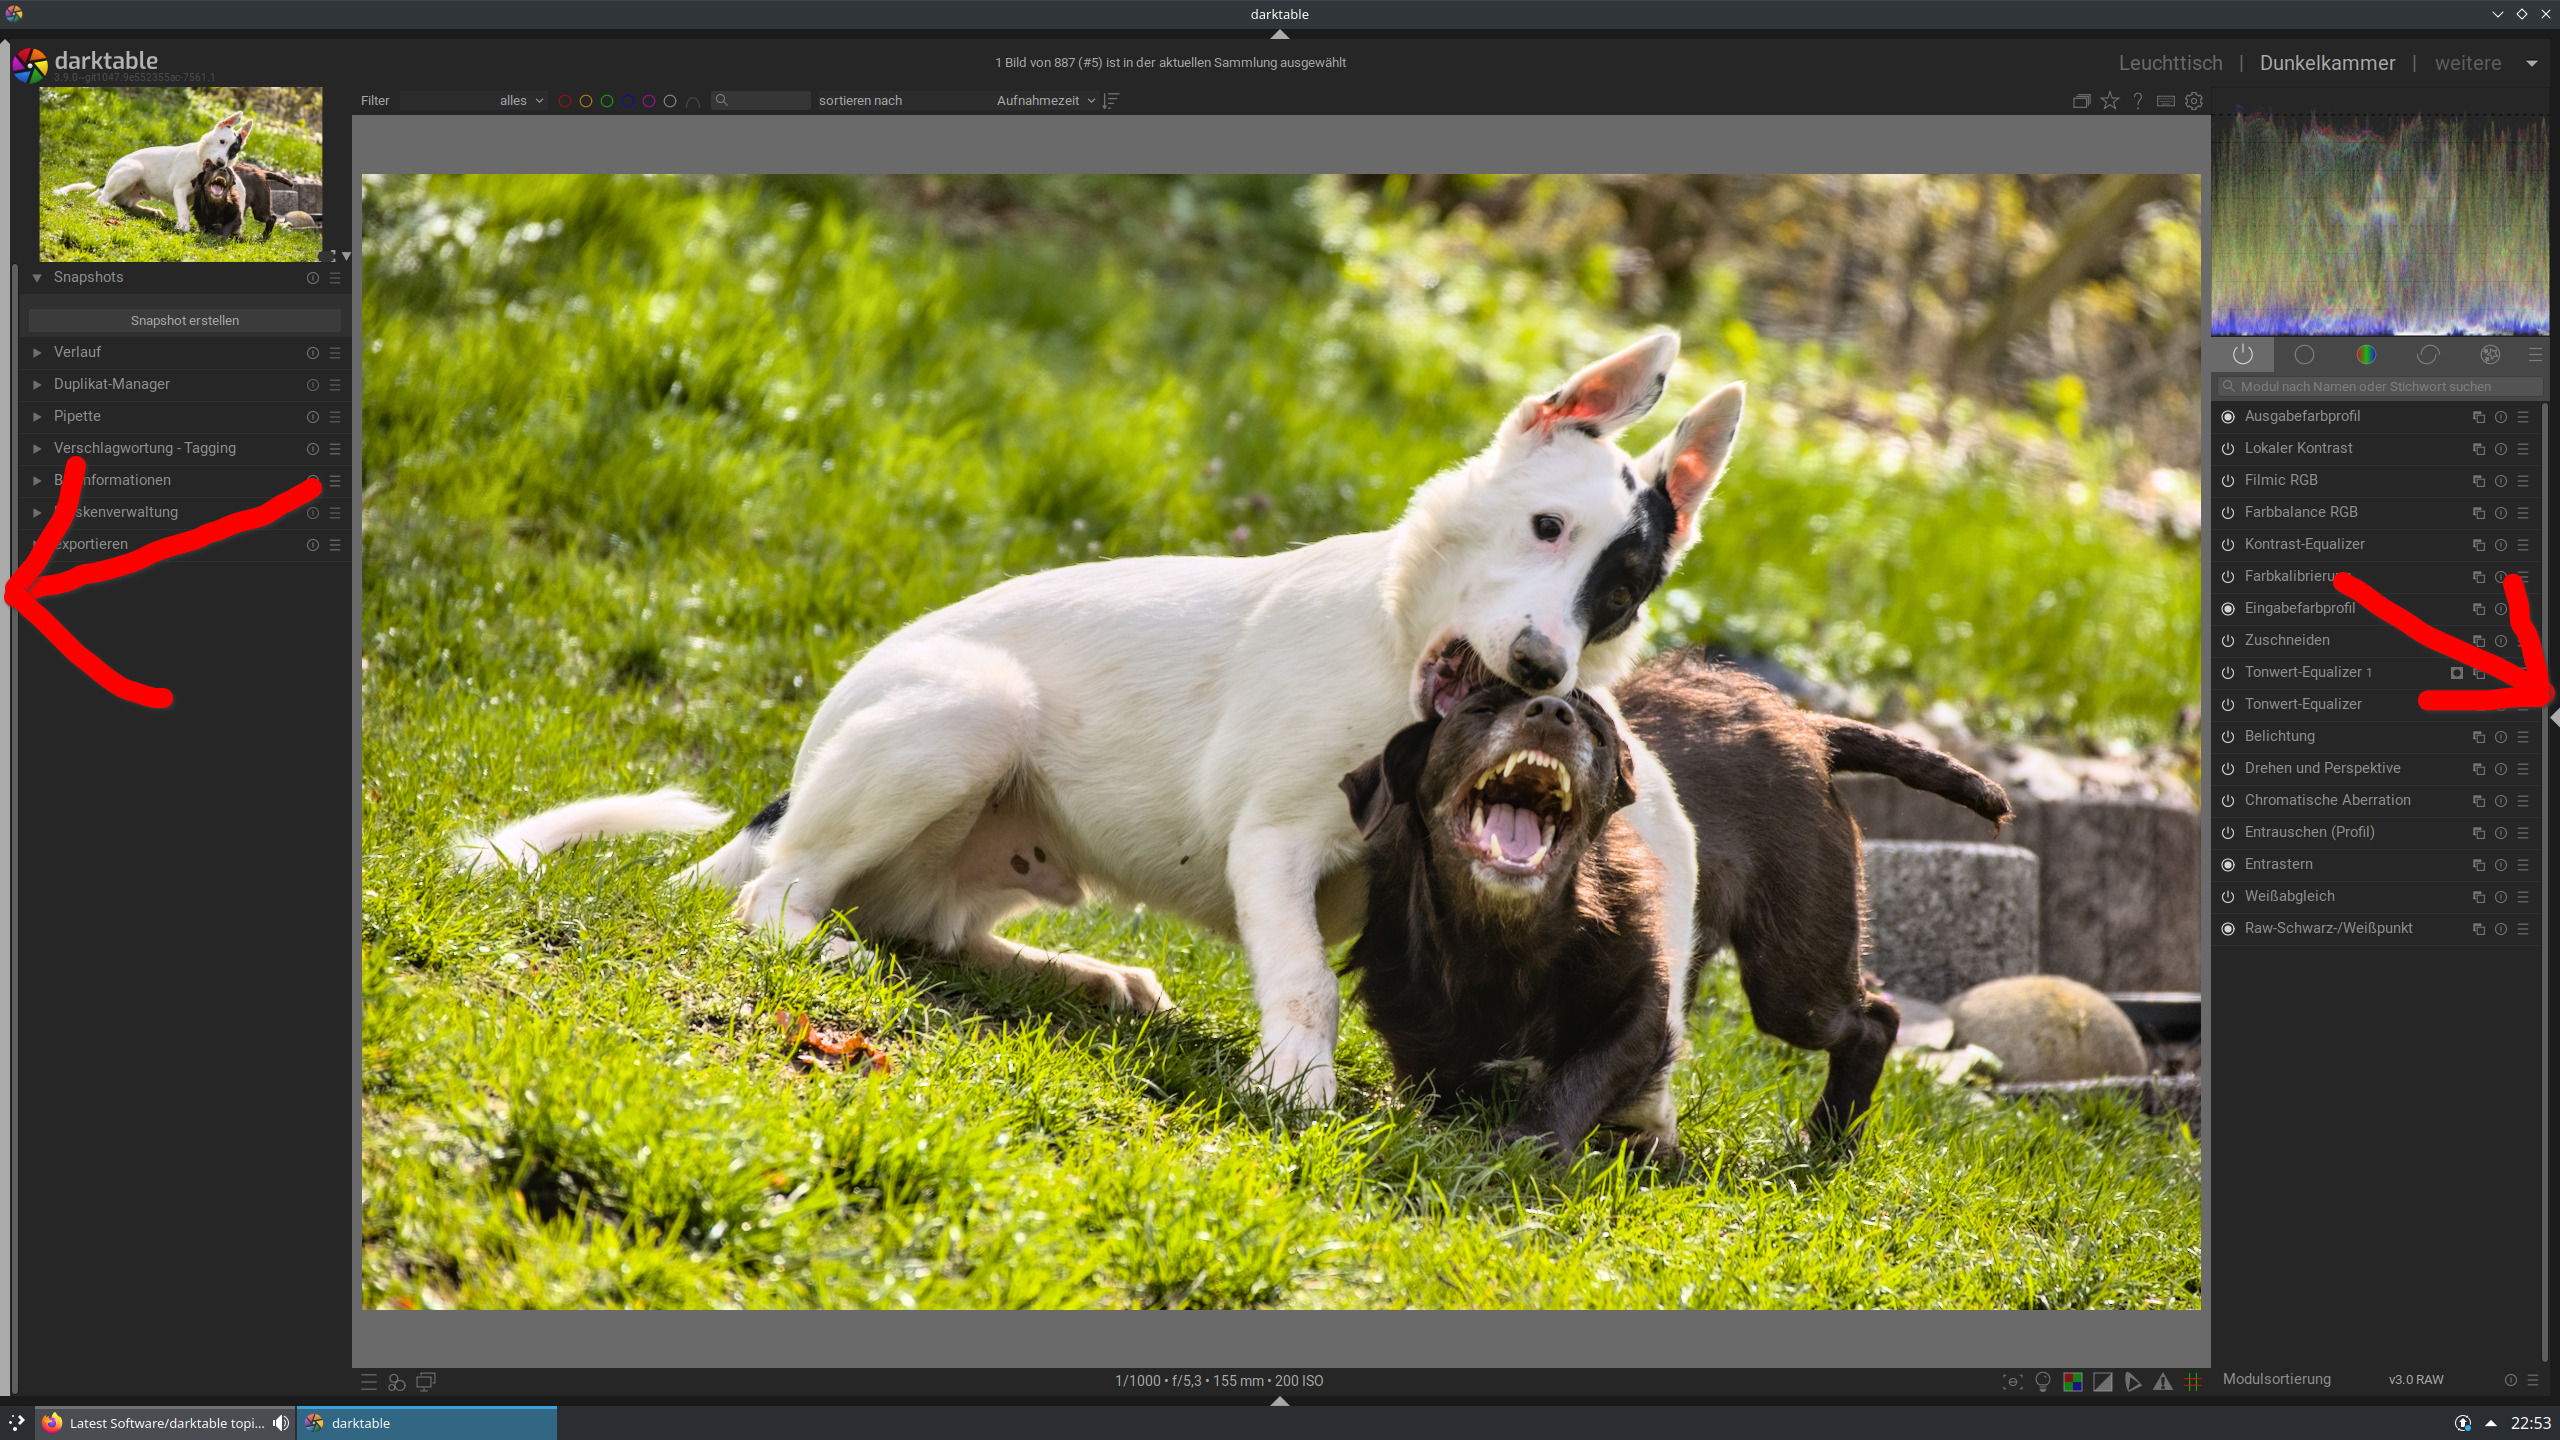Toggle the gamut check warning triangle icon
Viewport: 2560px width, 1440px height.
pos(2162,1381)
